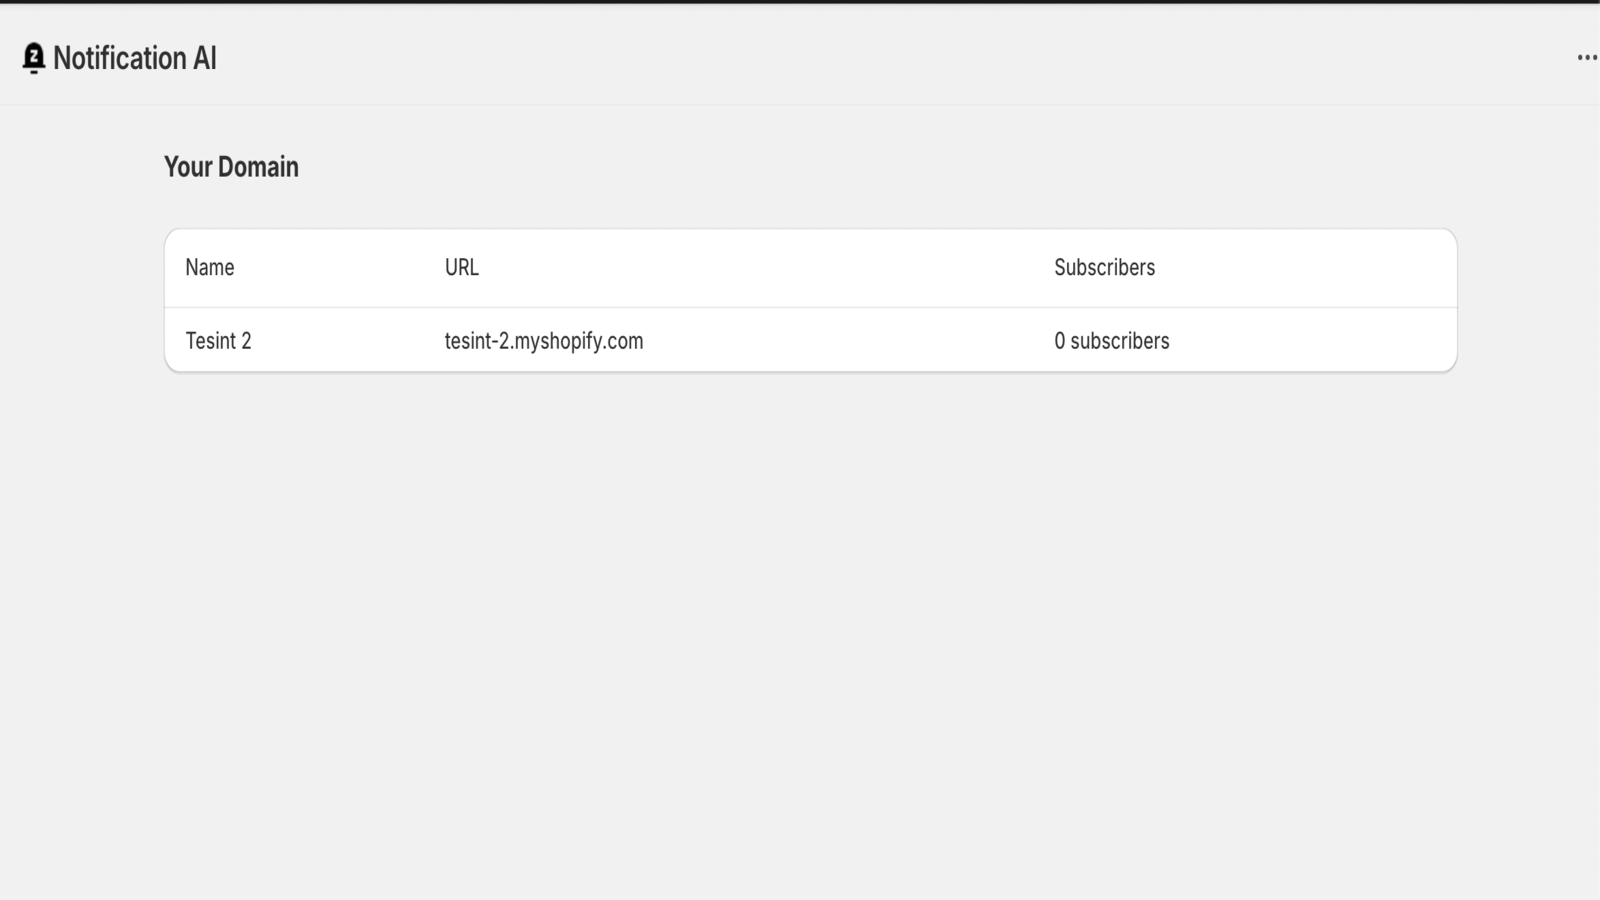Click the Your Domain heading
The height and width of the screenshot is (900, 1600).
click(x=231, y=166)
